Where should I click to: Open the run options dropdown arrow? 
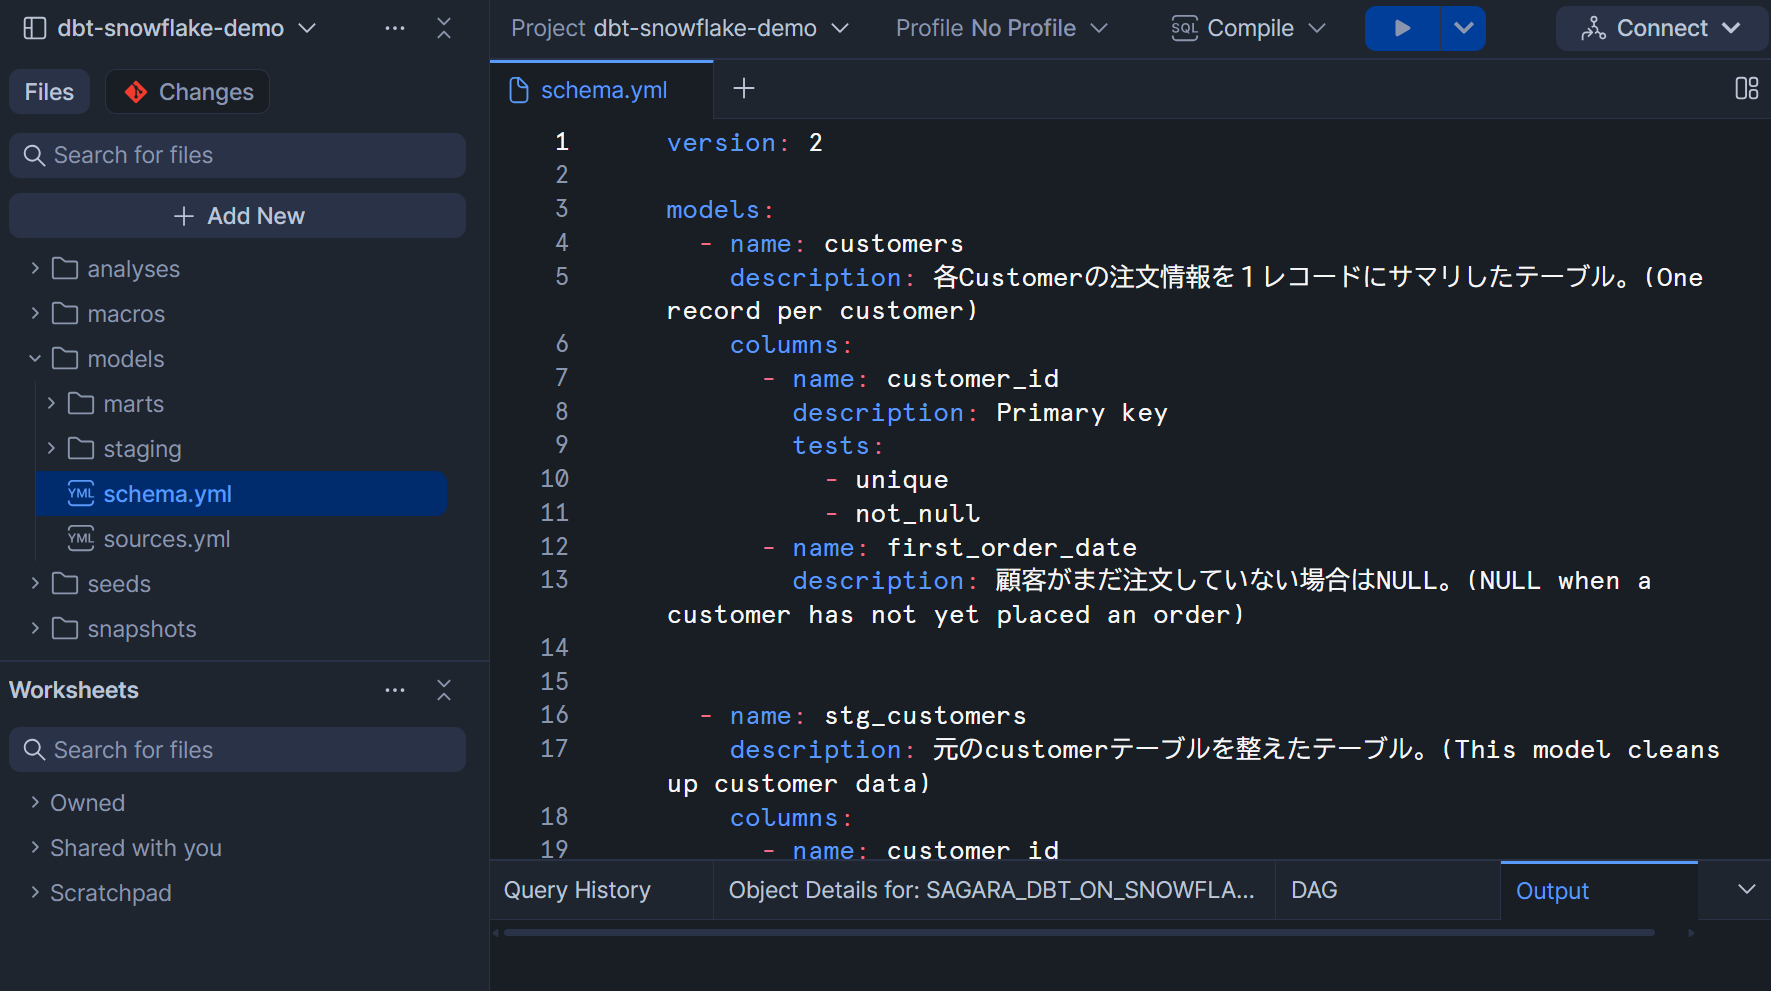pos(1463,28)
